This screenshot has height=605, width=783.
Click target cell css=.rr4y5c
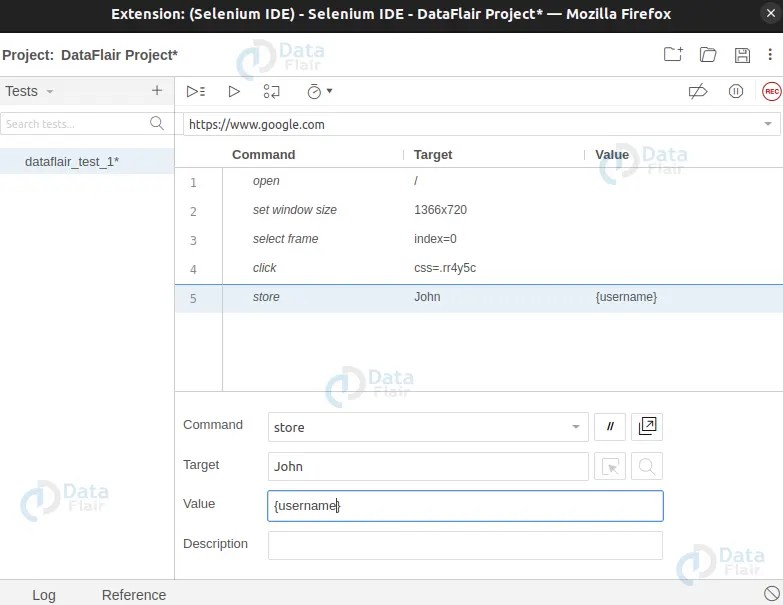pyautogui.click(x=445, y=268)
